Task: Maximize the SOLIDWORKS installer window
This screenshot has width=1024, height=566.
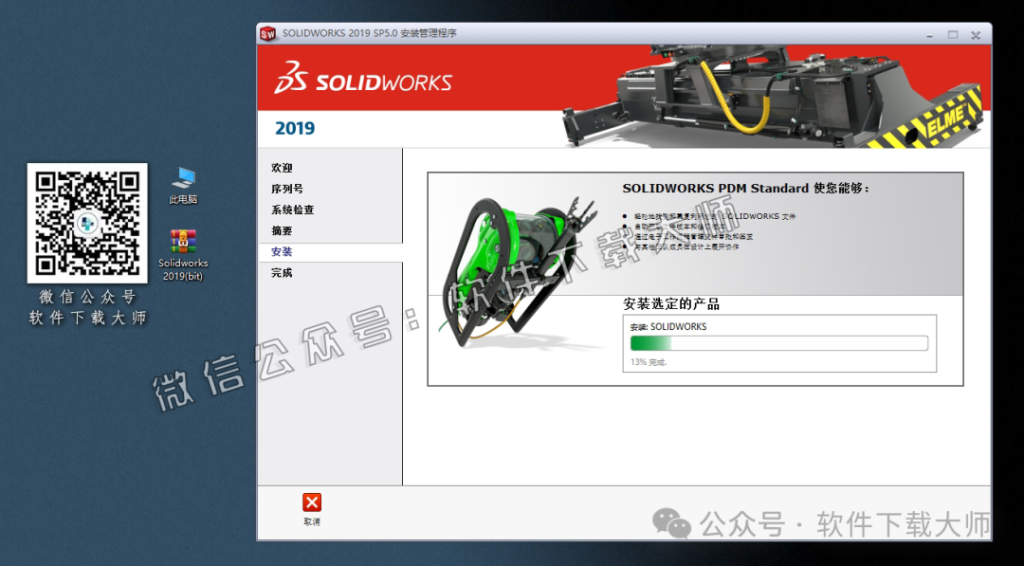Action: pos(953,35)
